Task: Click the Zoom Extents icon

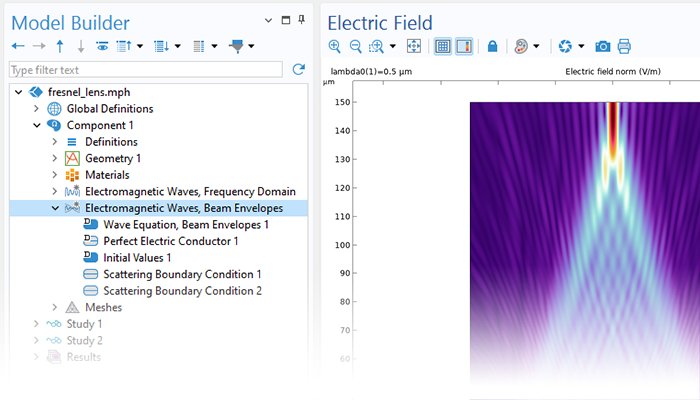Action: click(414, 46)
